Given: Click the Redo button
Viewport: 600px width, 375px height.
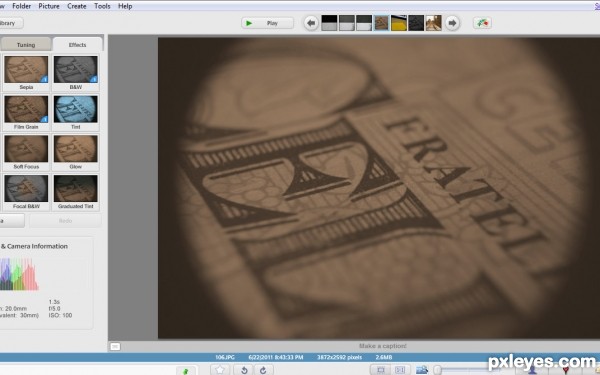Looking at the screenshot, I should tap(65, 221).
